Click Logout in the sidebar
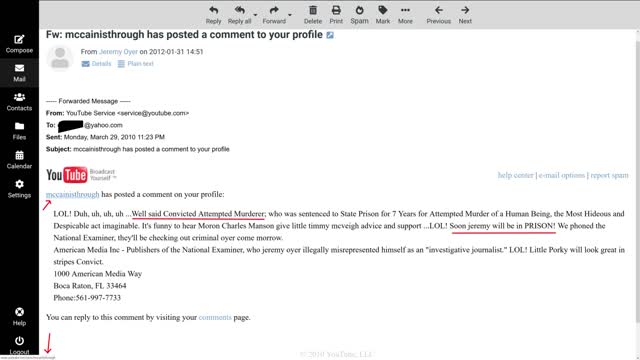The width and height of the screenshot is (640, 360). coord(19,345)
